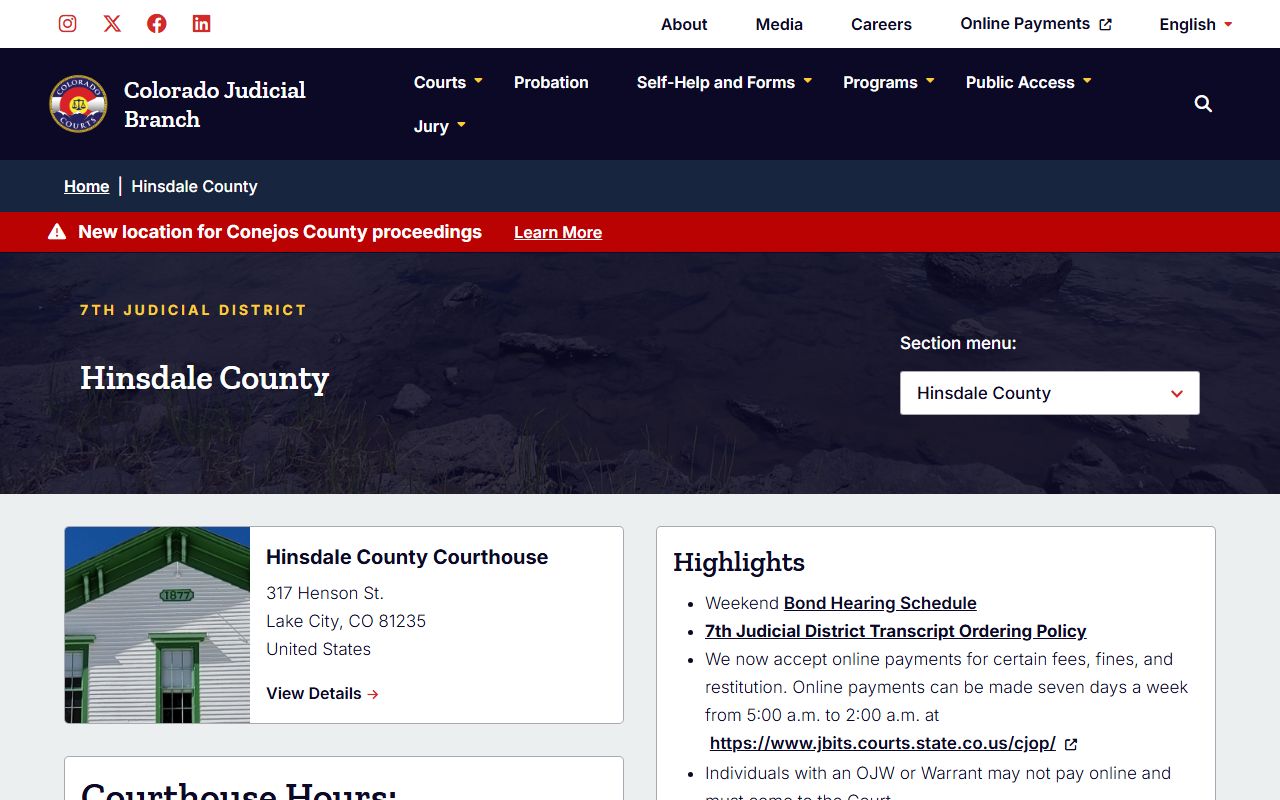This screenshot has width=1280, height=800.
Task: Open the LinkedIn social icon
Action: [x=201, y=24]
